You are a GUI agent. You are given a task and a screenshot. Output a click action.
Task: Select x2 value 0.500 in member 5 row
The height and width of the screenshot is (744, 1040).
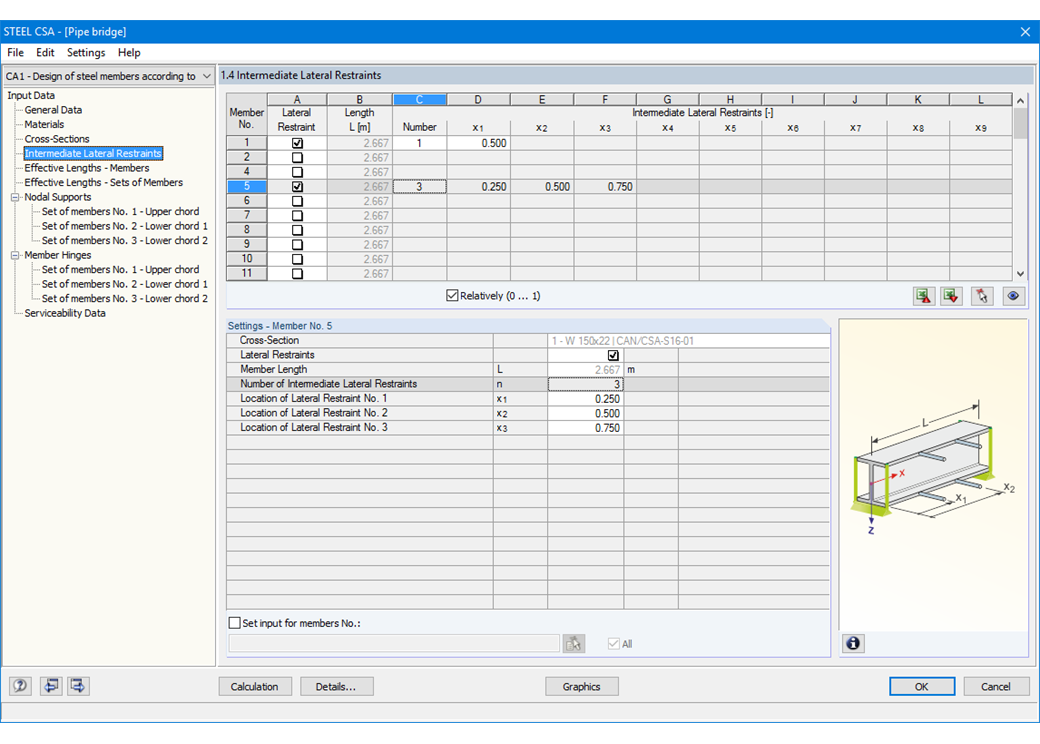(542, 187)
